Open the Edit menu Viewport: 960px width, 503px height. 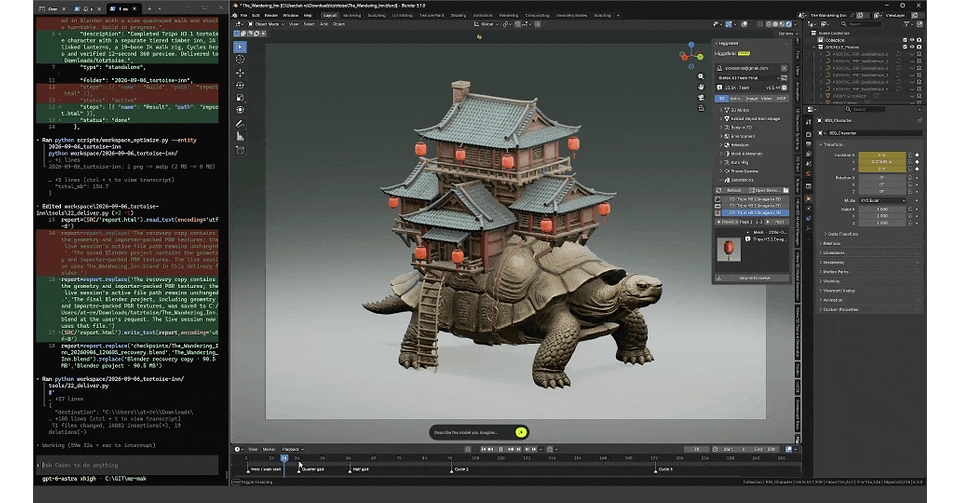pyautogui.click(x=256, y=15)
